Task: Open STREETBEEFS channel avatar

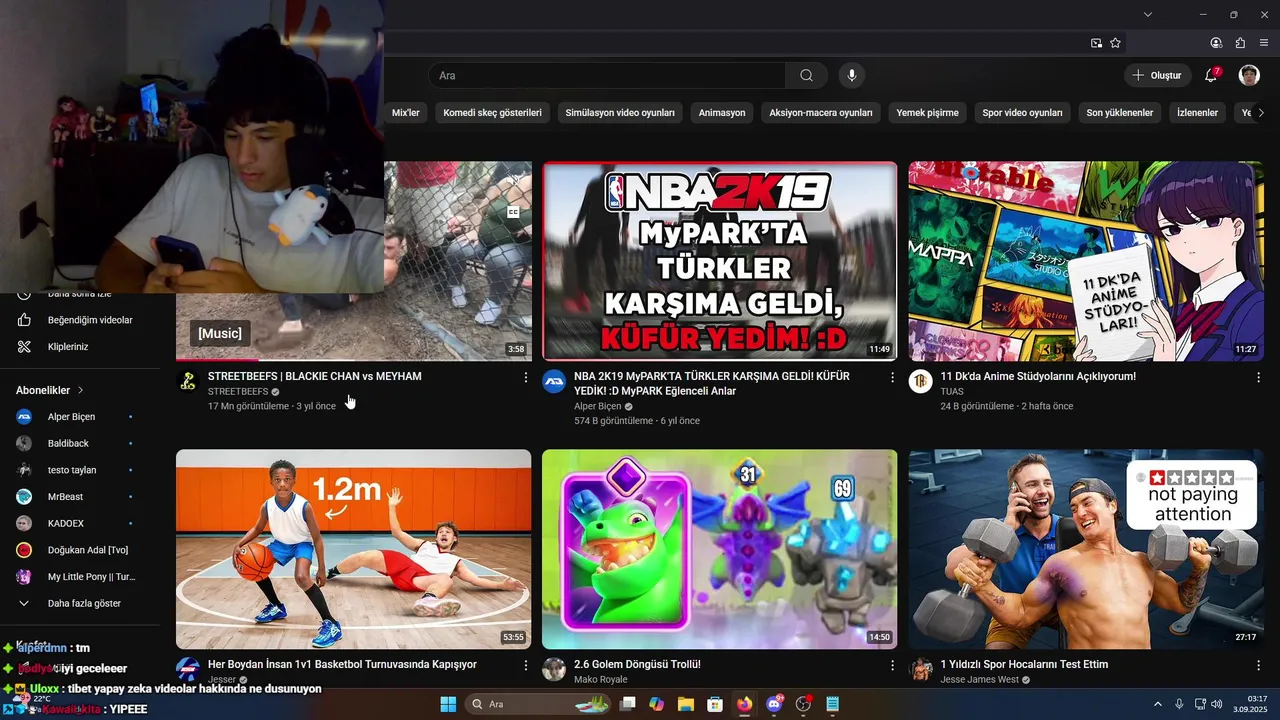Action: 187,381
